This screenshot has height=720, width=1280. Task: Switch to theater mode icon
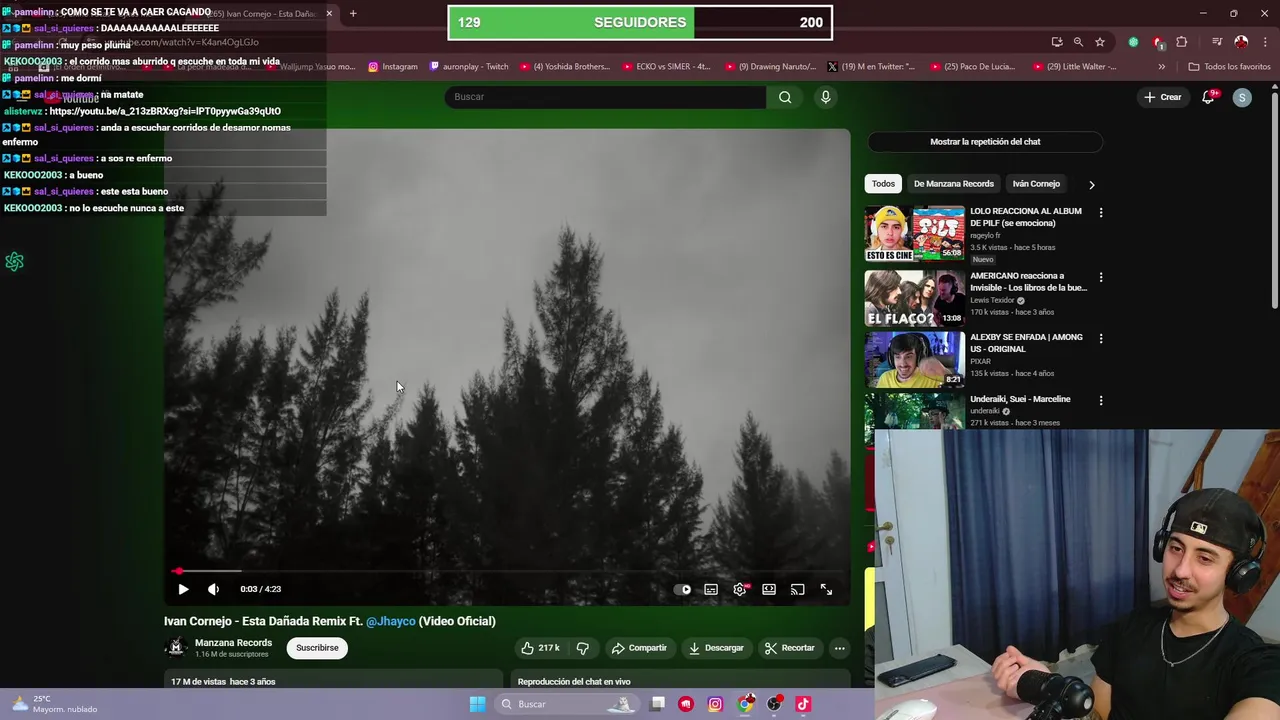pyautogui.click(x=769, y=590)
